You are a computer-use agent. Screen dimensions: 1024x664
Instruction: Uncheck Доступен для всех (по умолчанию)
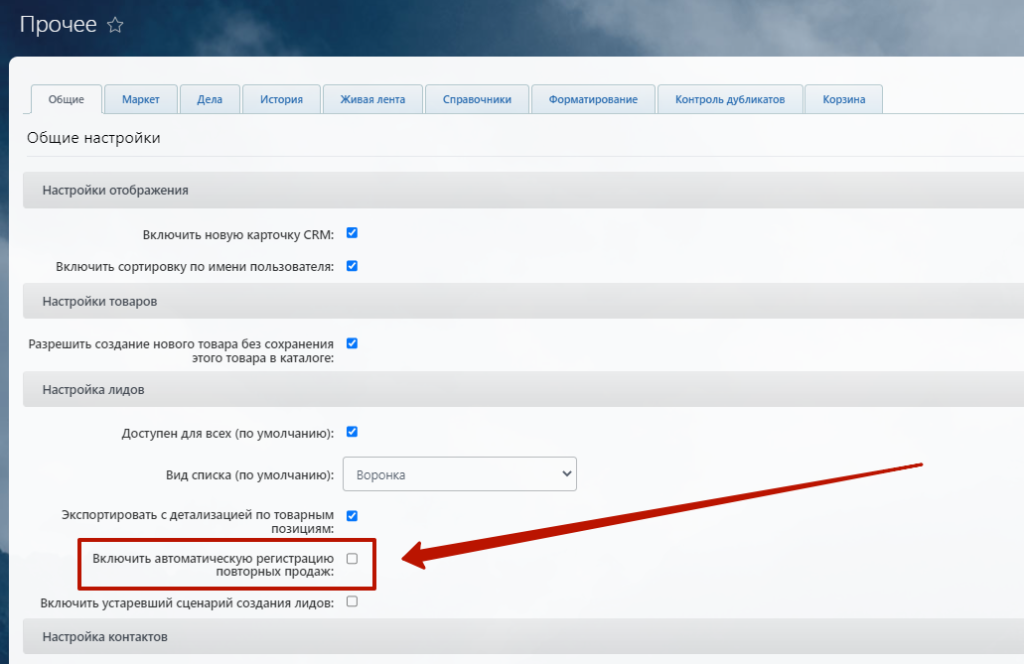(352, 432)
